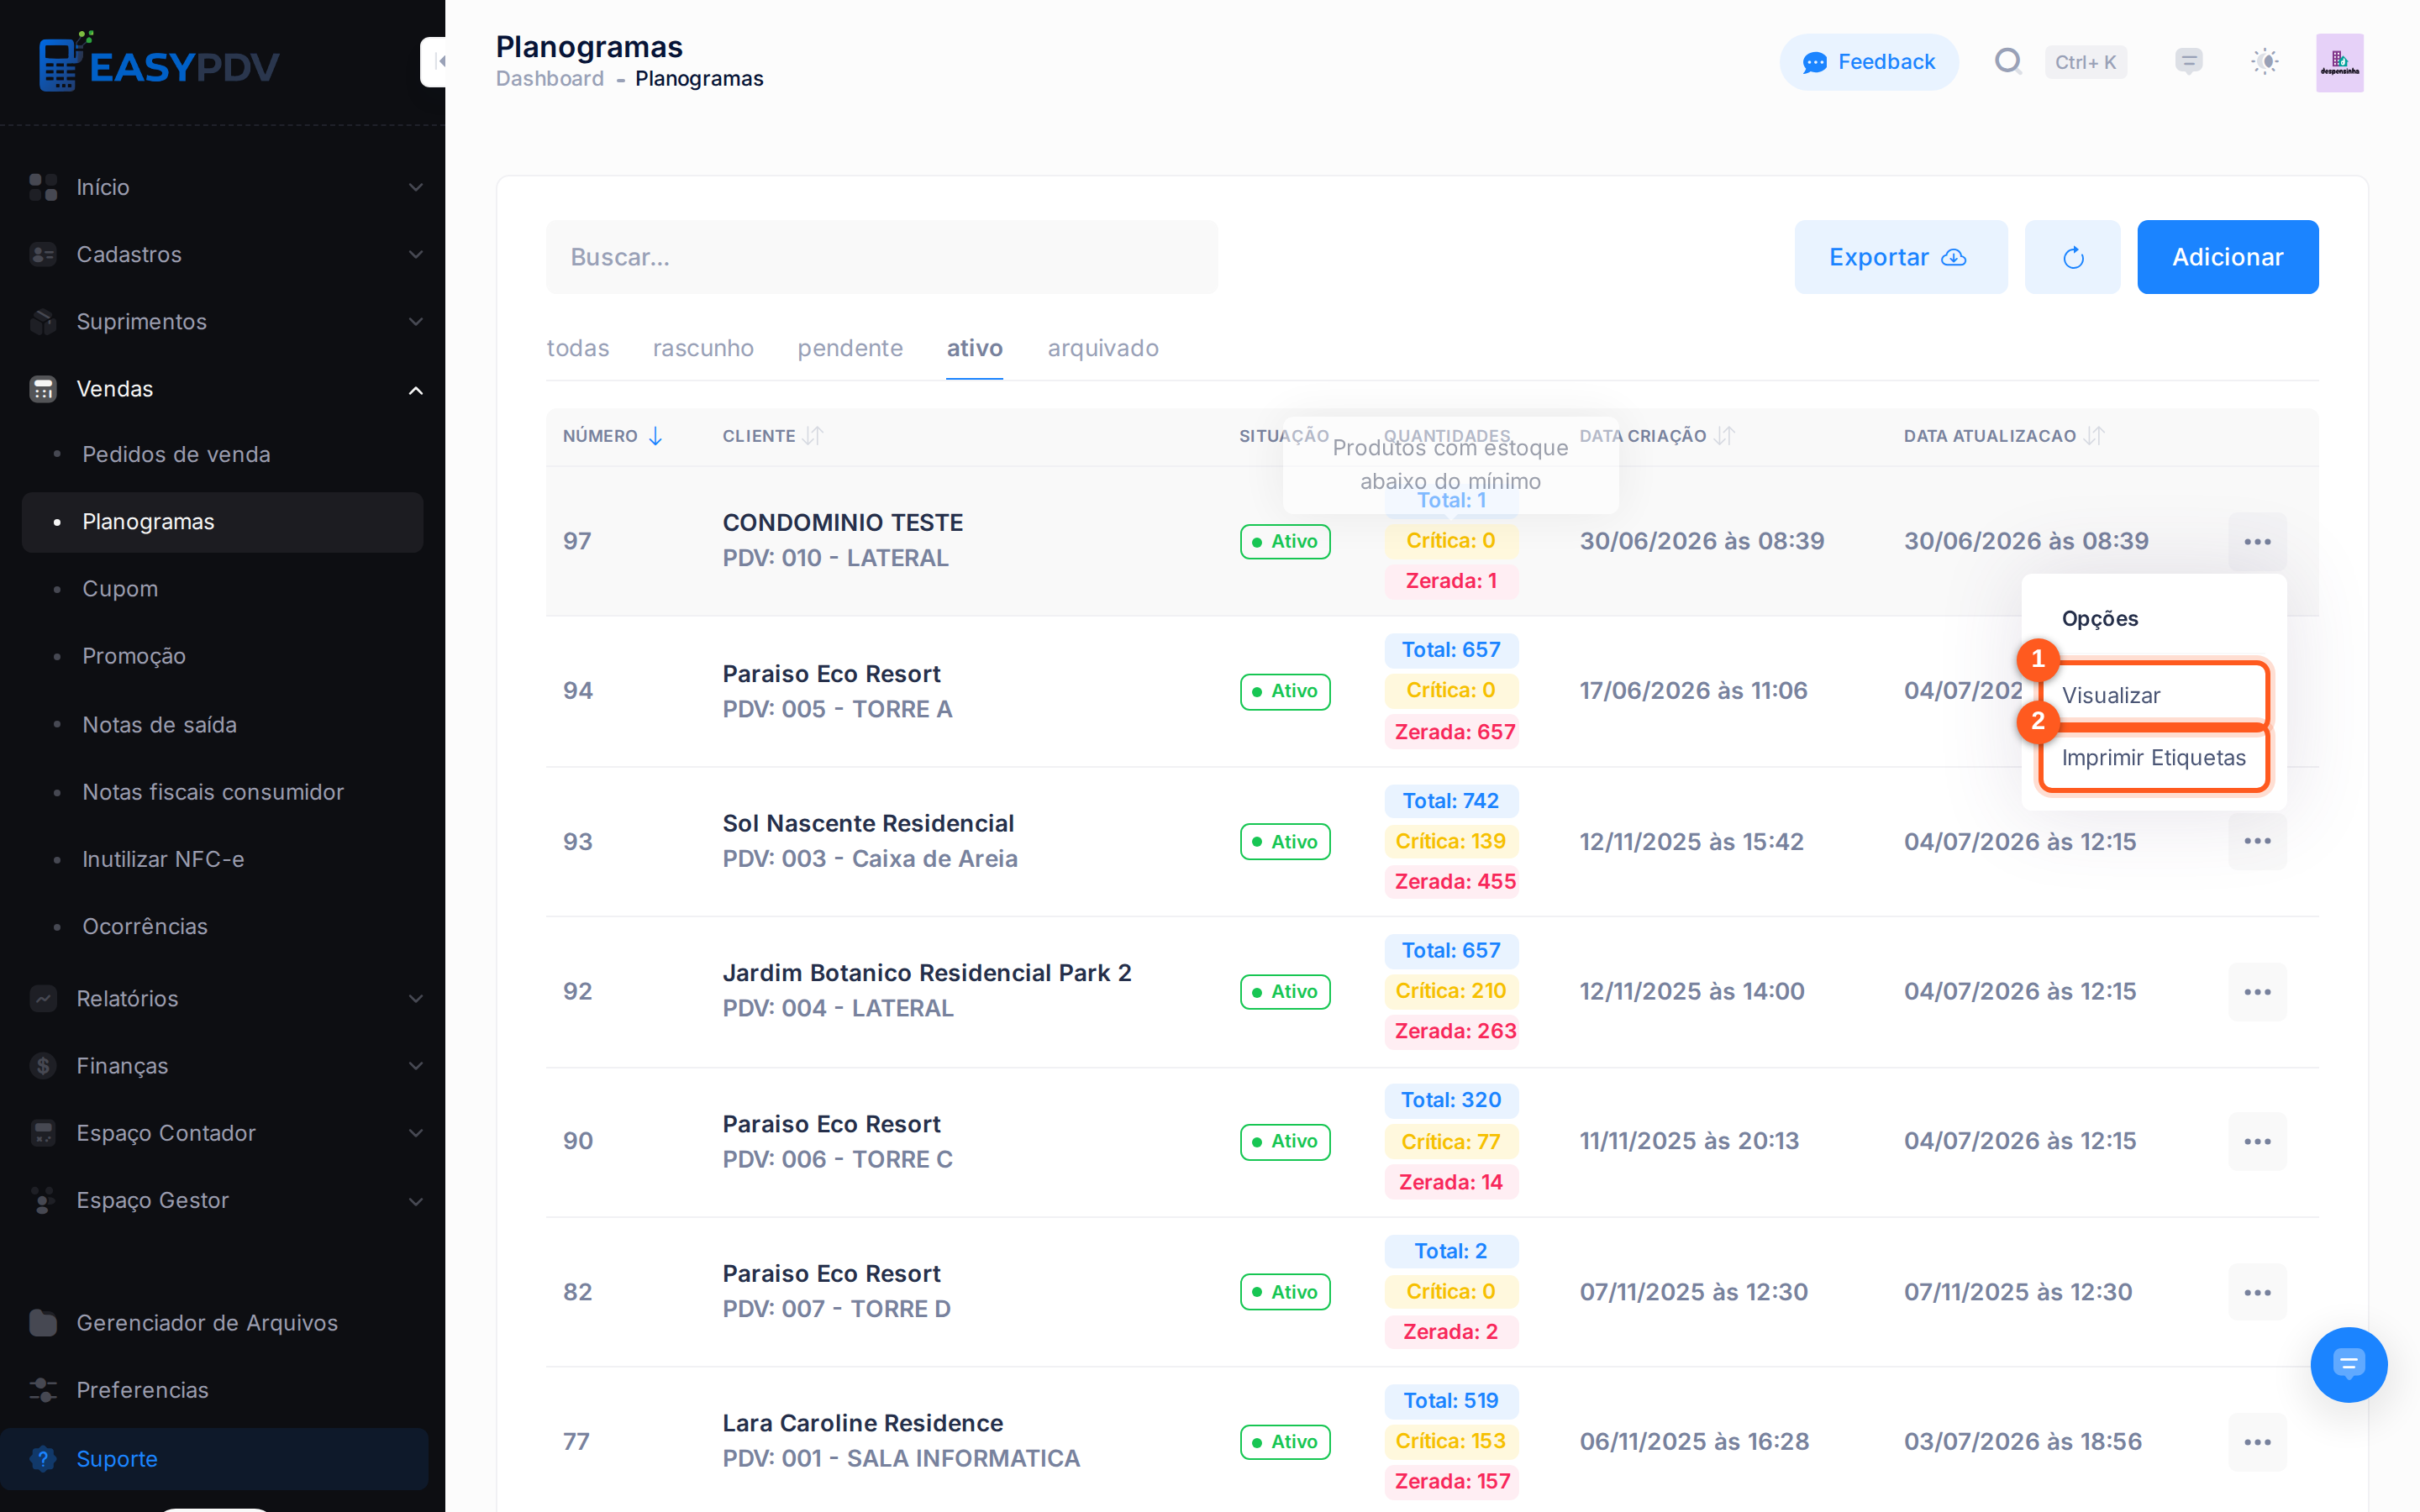2420x1512 pixels.
Task: Click the Início dashboard icon
Action: coord(43,187)
